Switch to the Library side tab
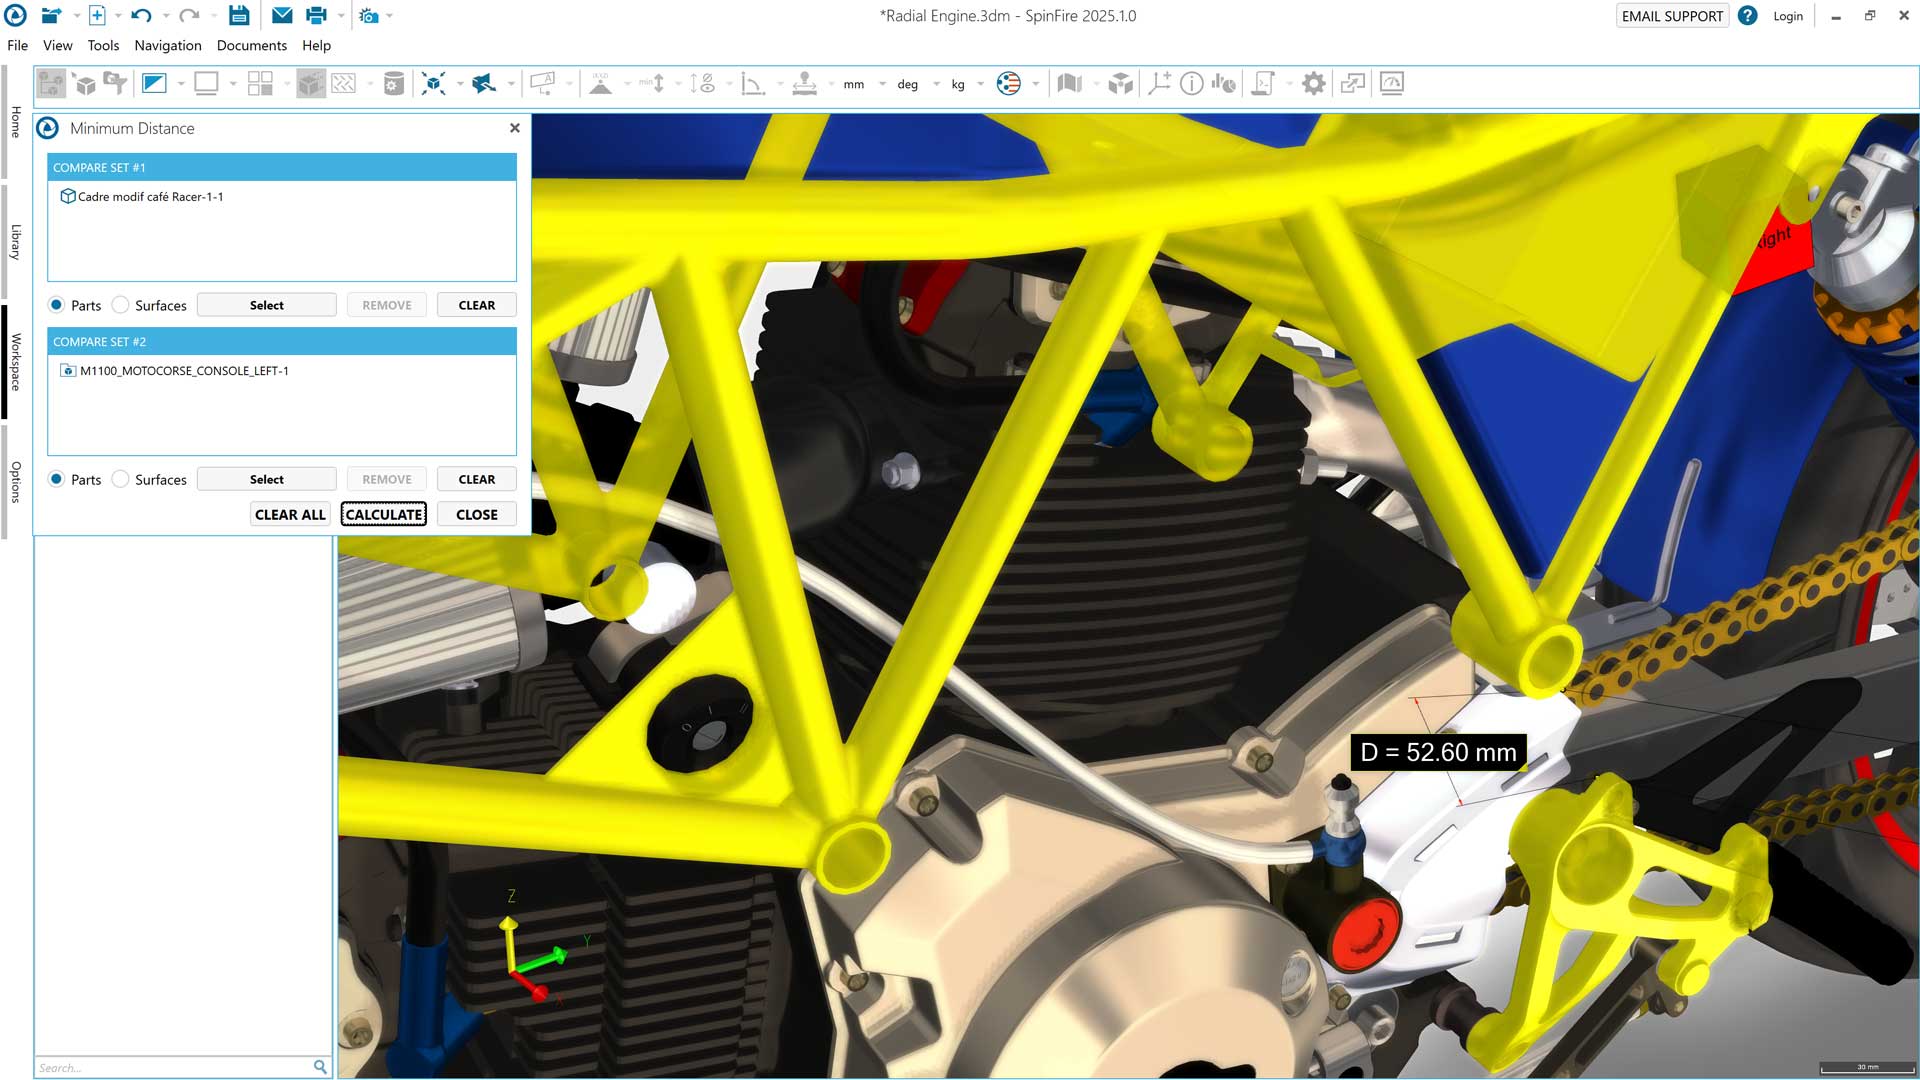The width and height of the screenshot is (1920, 1080). pyautogui.click(x=15, y=242)
